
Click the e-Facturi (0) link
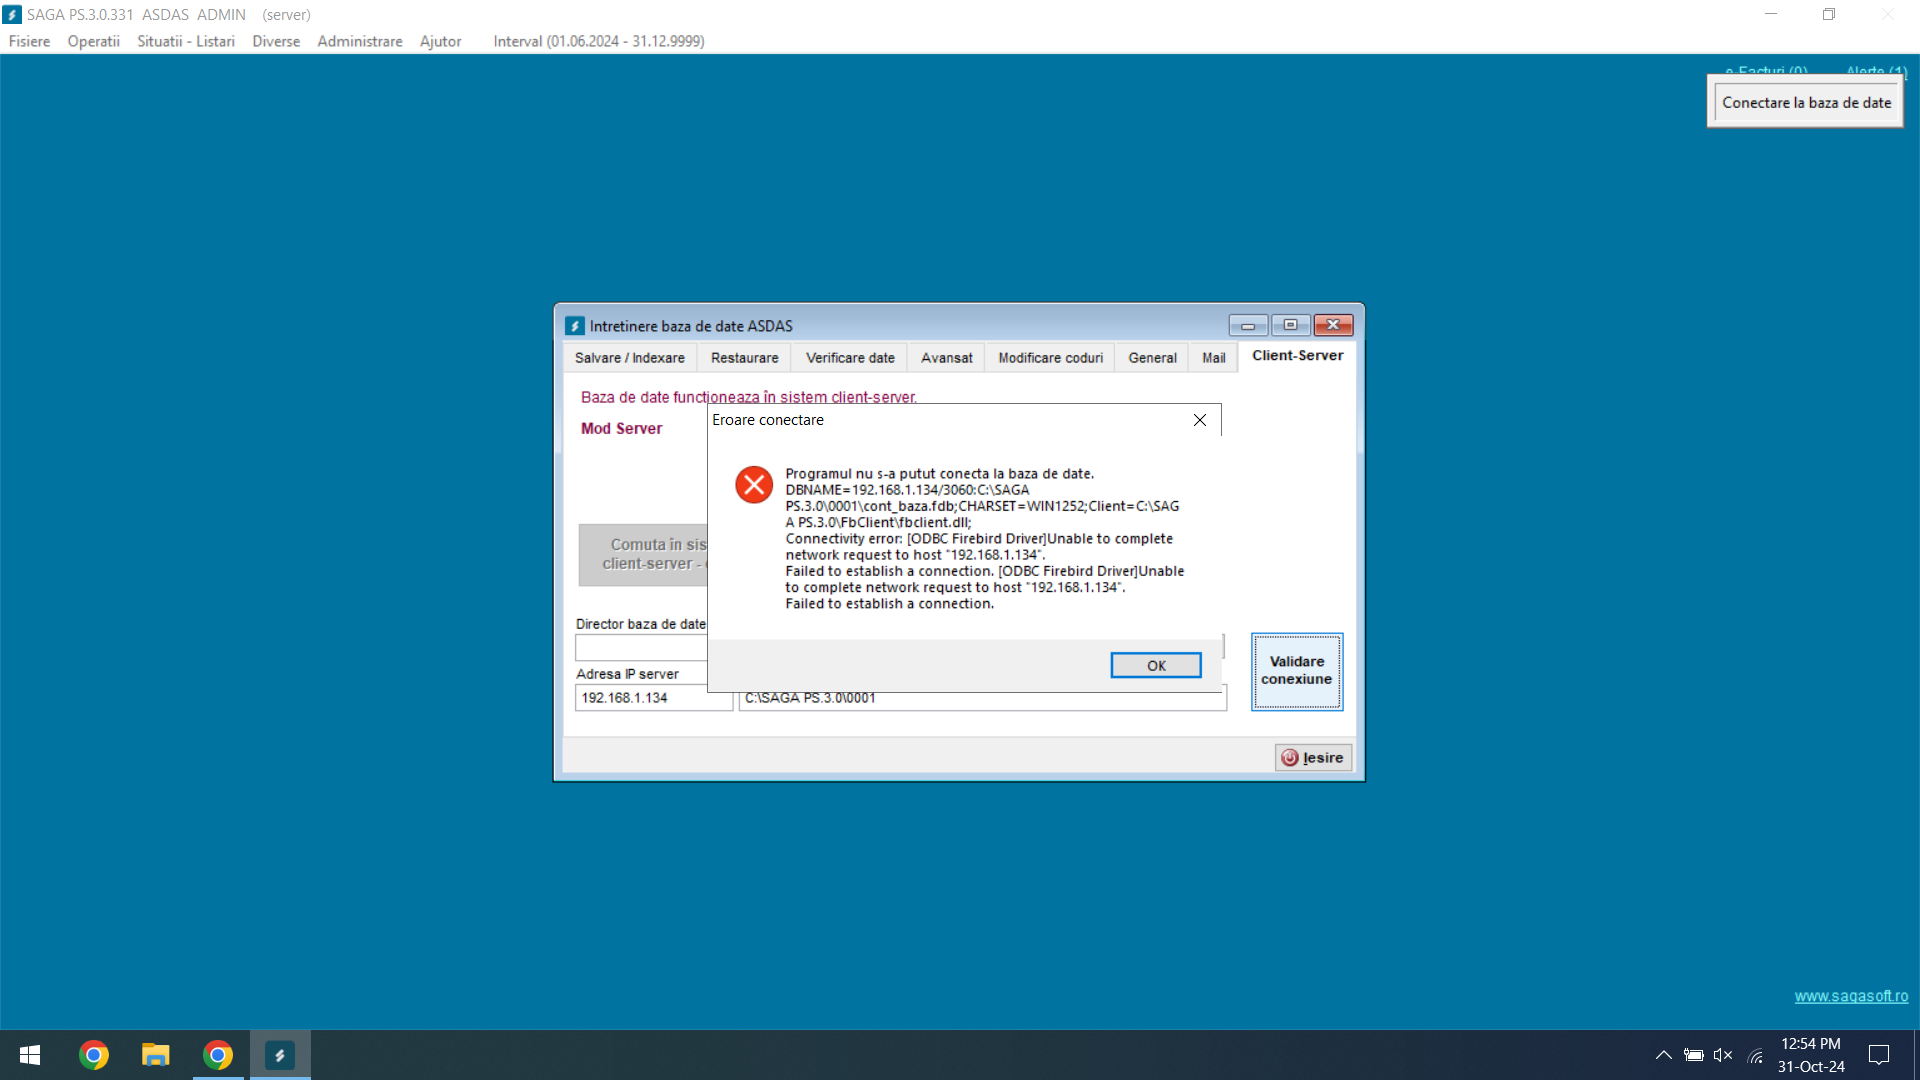tap(1766, 71)
